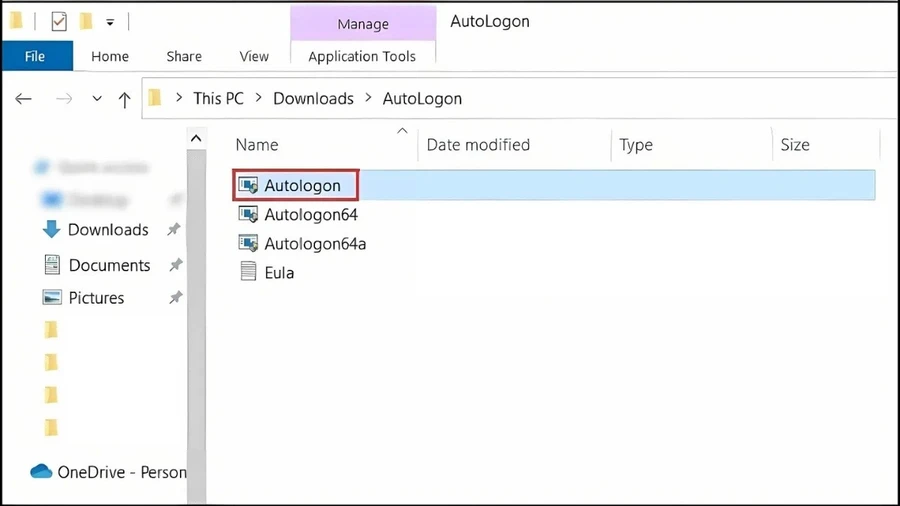
Task: Click Downloads in the address breadcrumb
Action: tap(313, 99)
